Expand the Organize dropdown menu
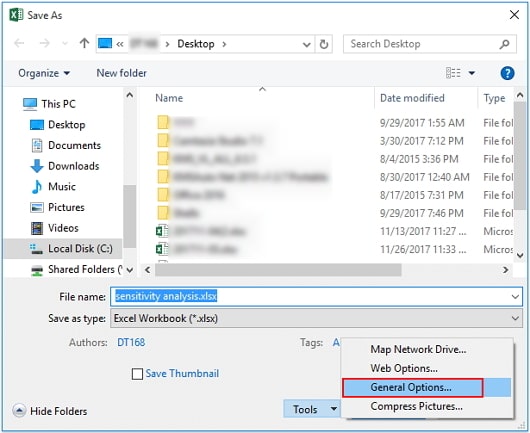Screen dimensions: 530x433 point(44,73)
